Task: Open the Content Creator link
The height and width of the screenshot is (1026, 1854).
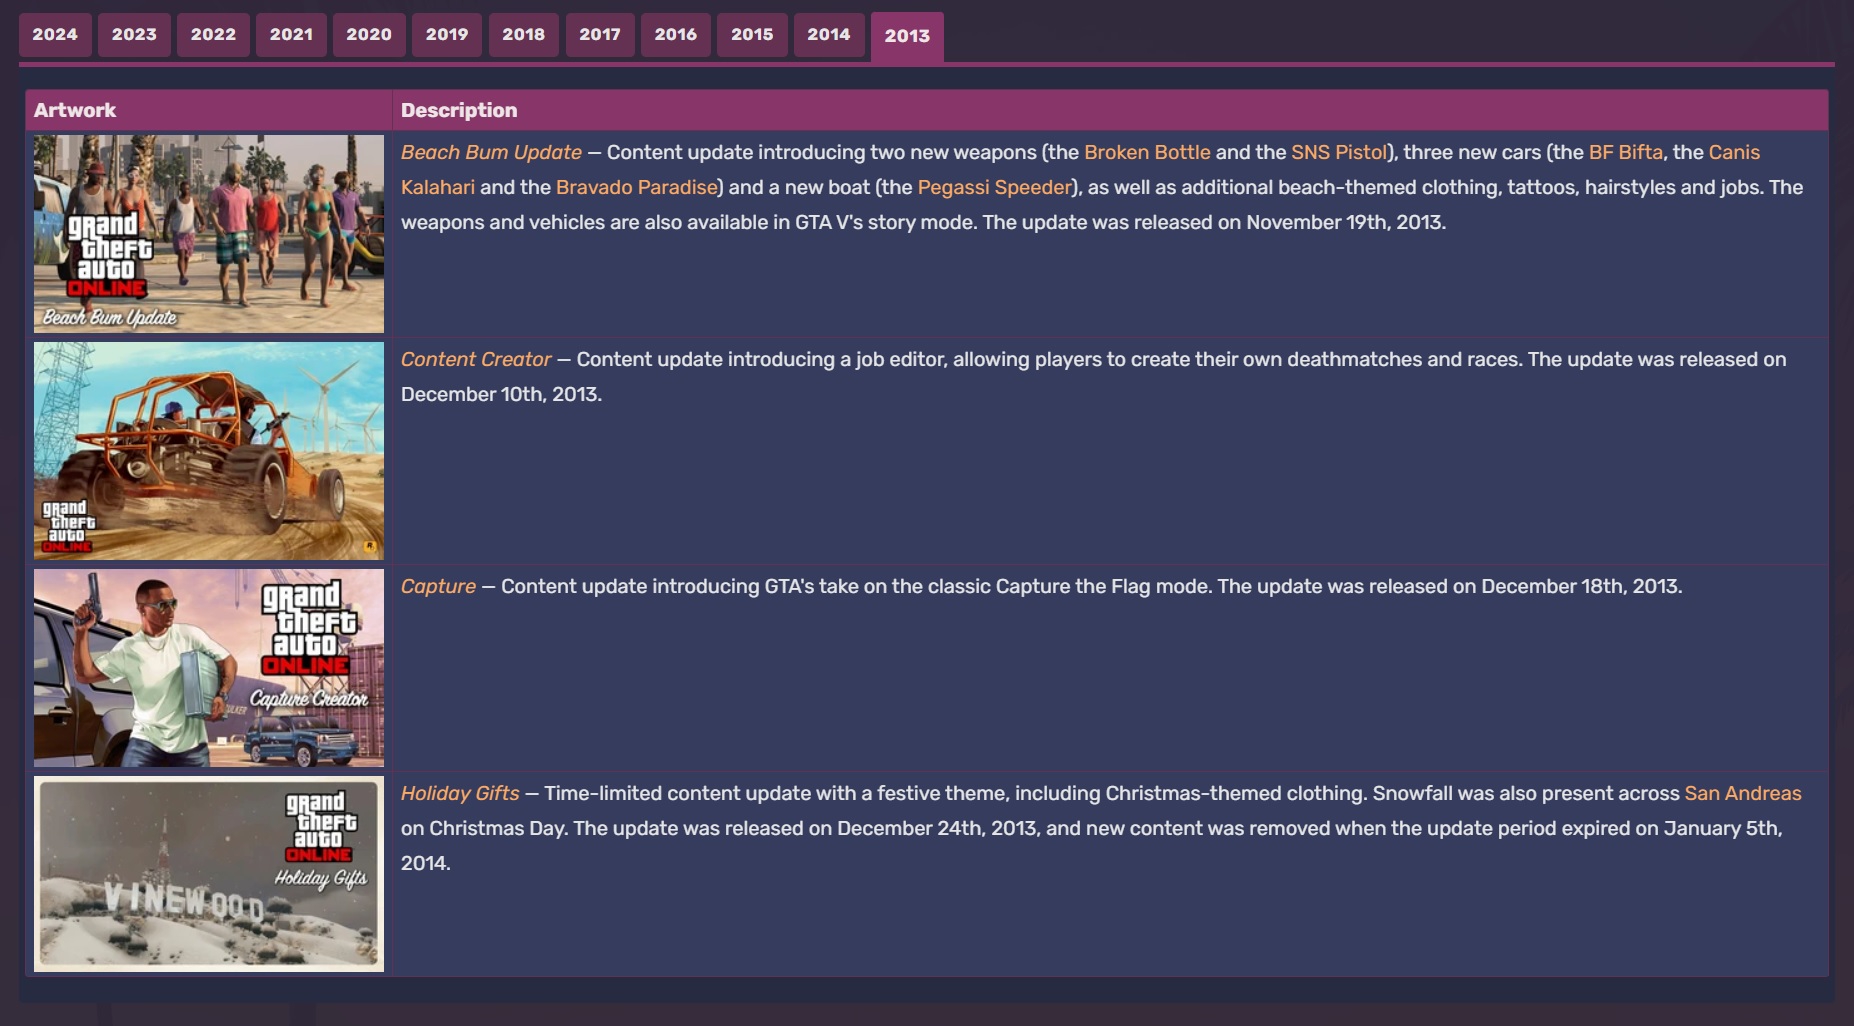Action: [x=476, y=359]
